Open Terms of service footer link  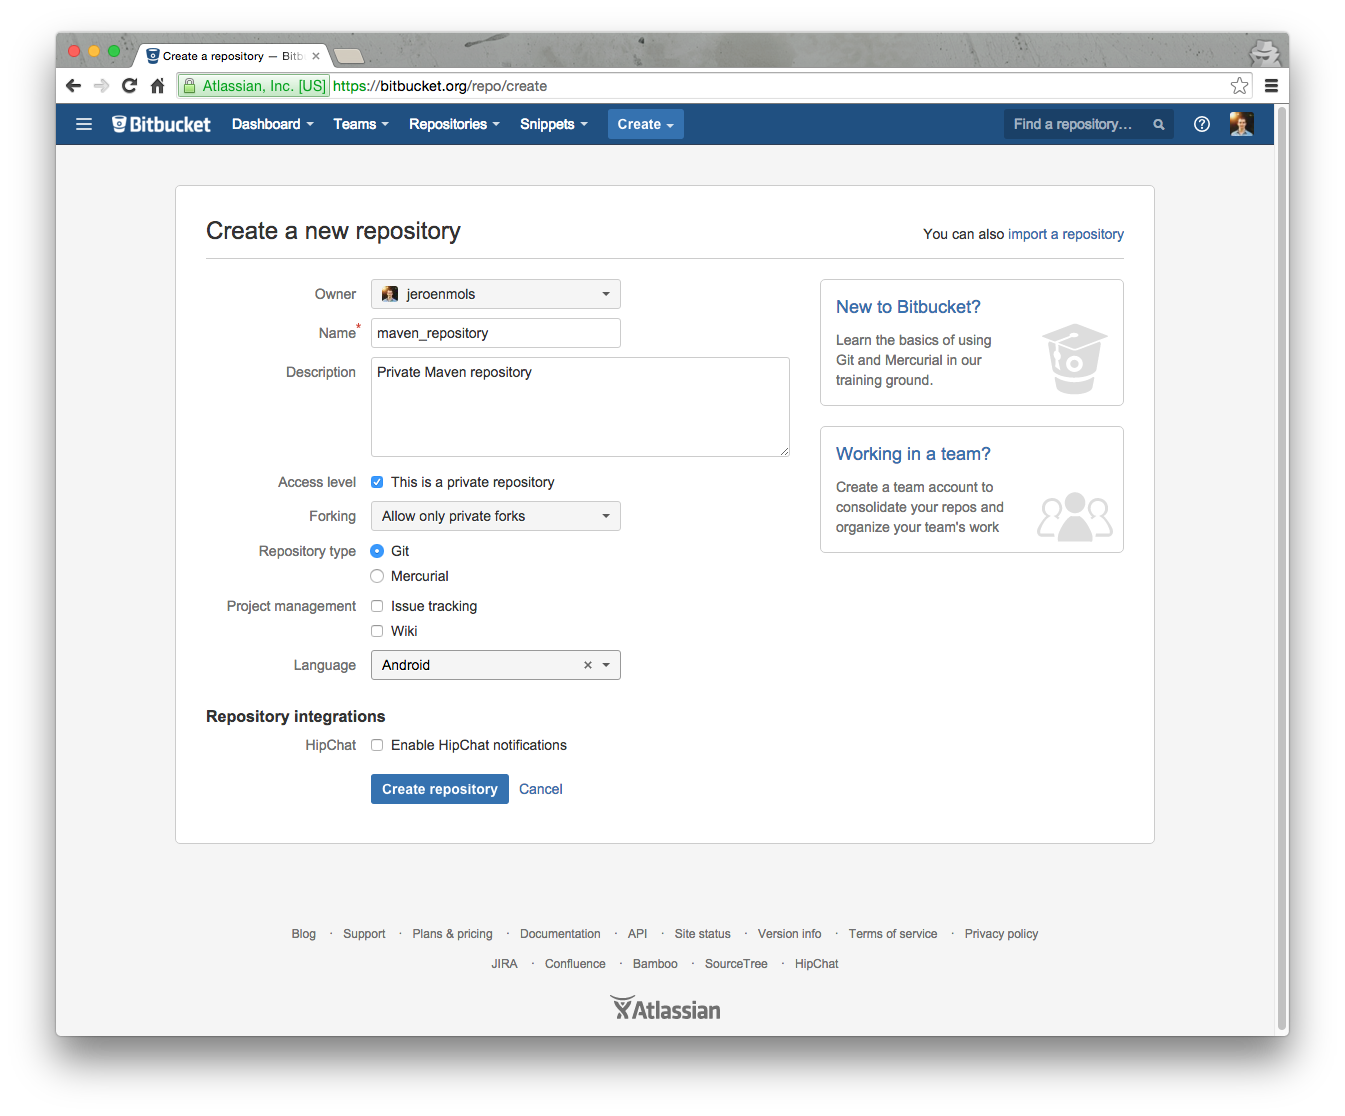pos(893,934)
